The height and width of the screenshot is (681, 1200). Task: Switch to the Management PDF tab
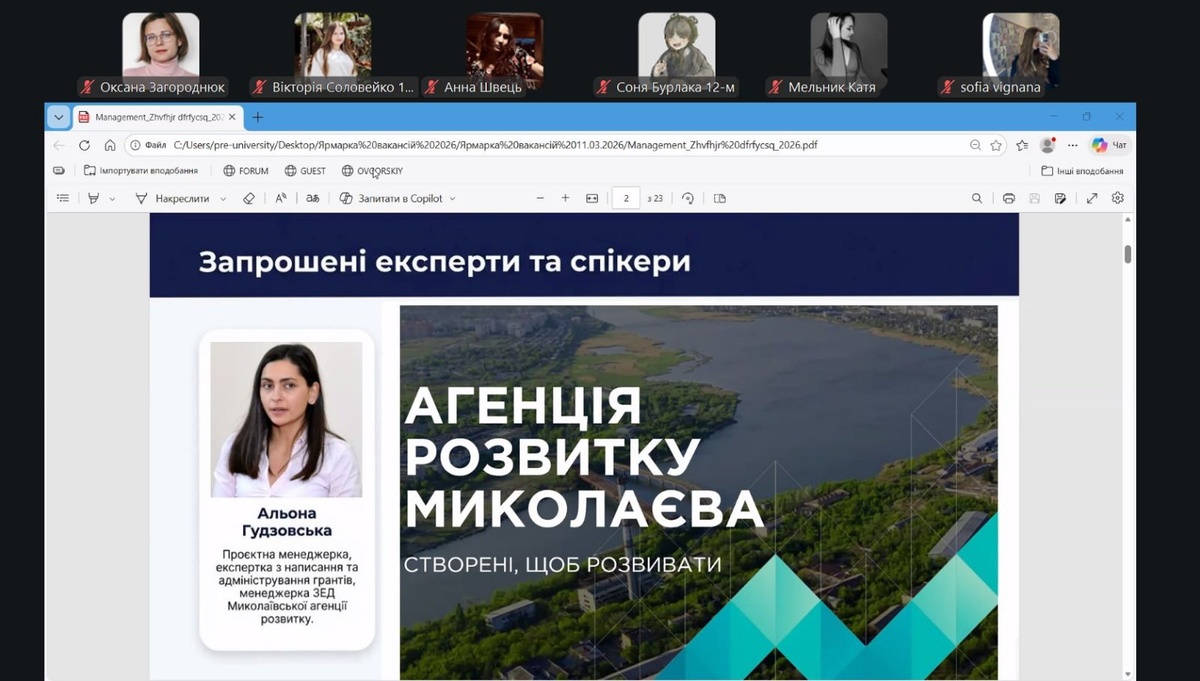pos(155,117)
